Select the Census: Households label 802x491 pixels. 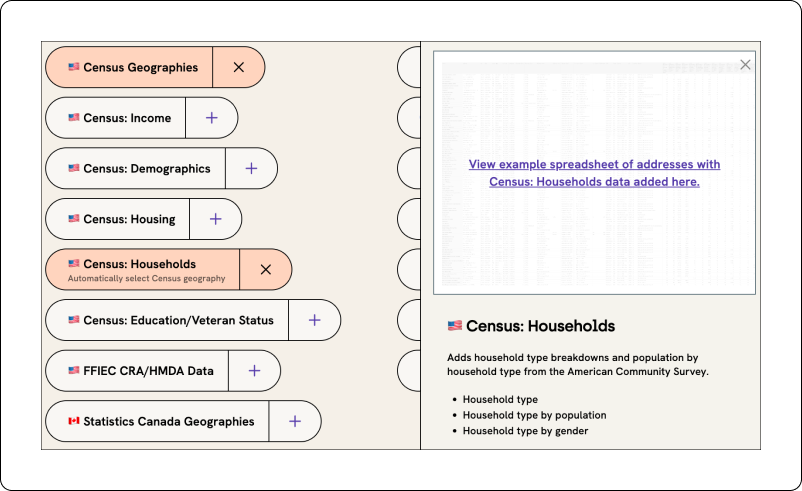tap(140, 264)
